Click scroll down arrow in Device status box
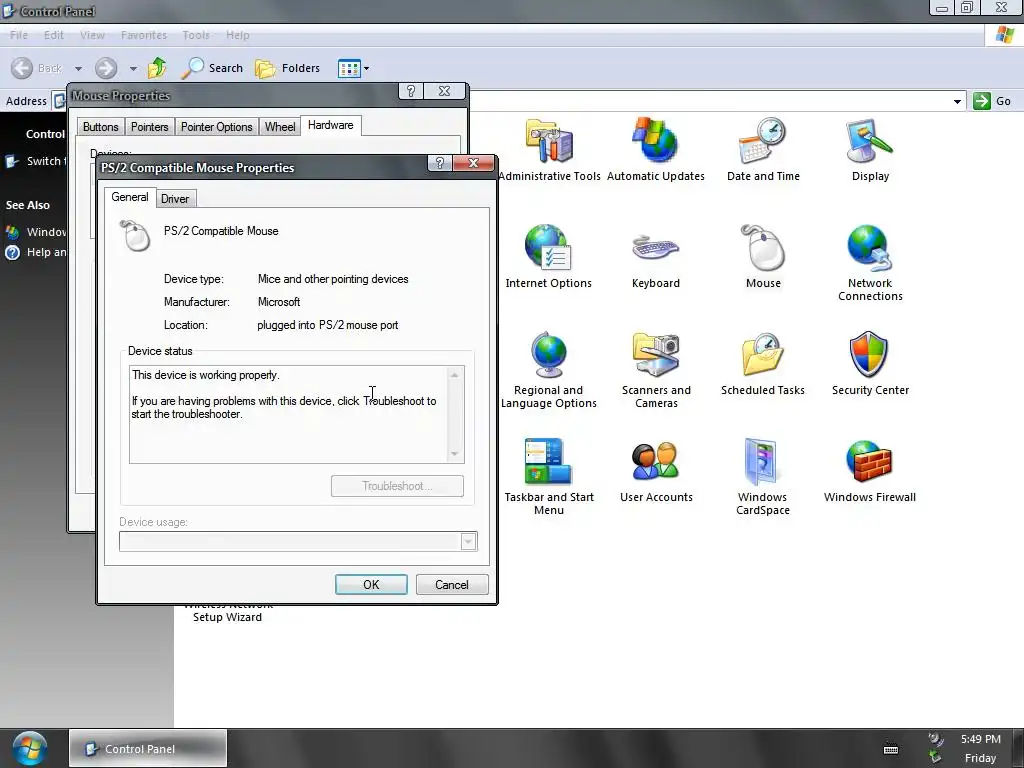Screen dimensions: 1024x768 [455, 454]
